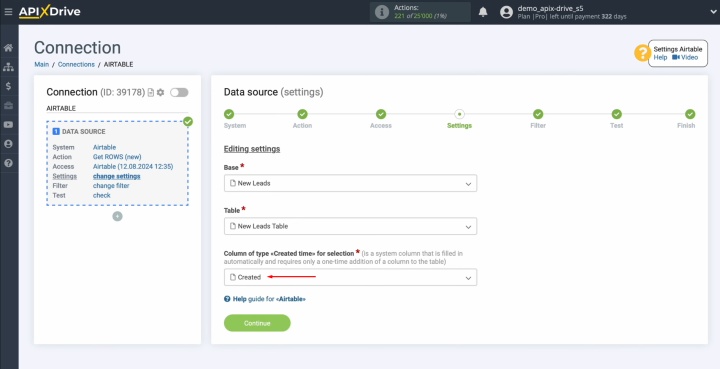The width and height of the screenshot is (720, 369).
Task: Open the Help link for Airtable settings
Action: pos(660,58)
